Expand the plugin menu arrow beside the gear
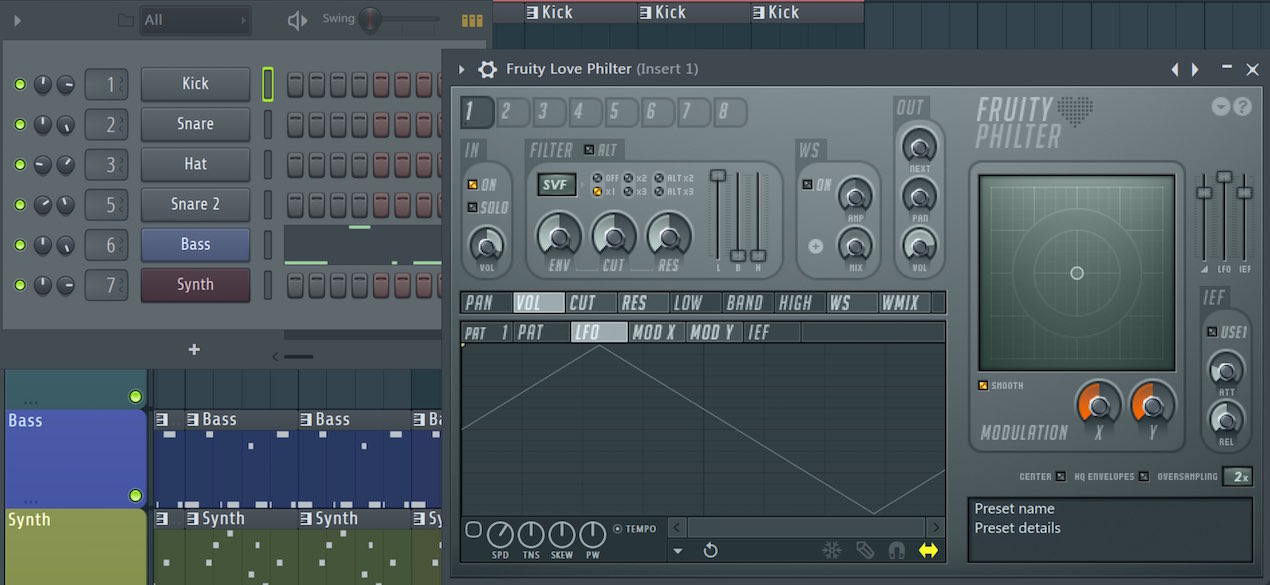Viewport: 1270px width, 585px height. pos(462,69)
